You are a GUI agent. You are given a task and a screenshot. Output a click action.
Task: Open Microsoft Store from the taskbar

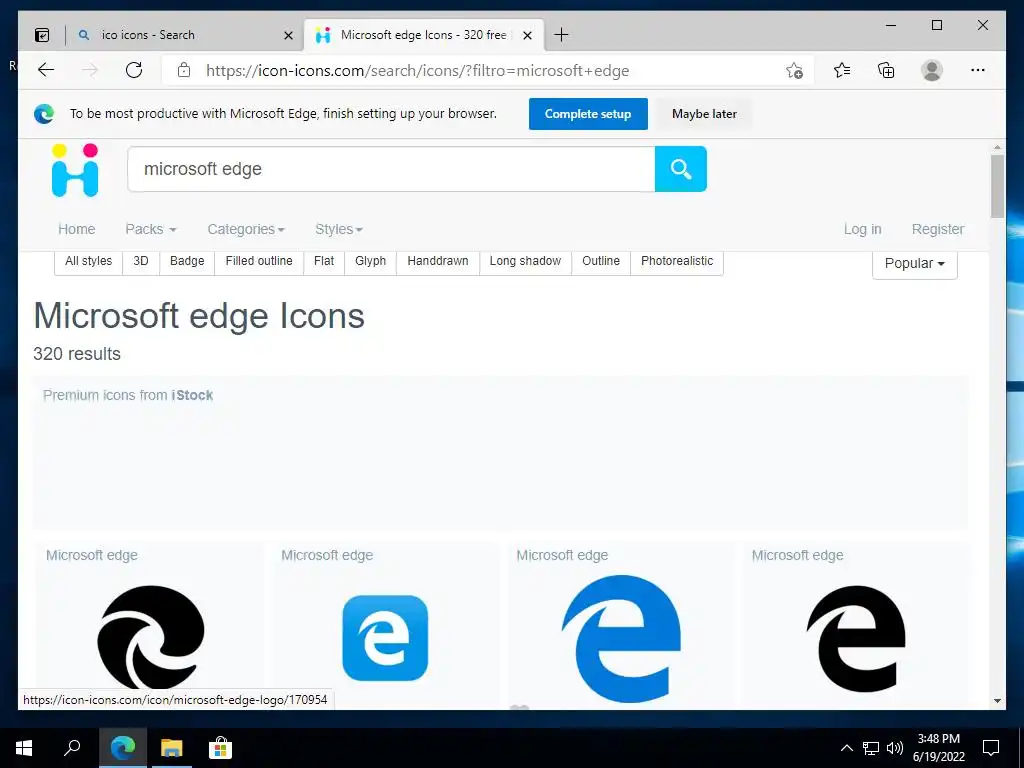click(220, 748)
